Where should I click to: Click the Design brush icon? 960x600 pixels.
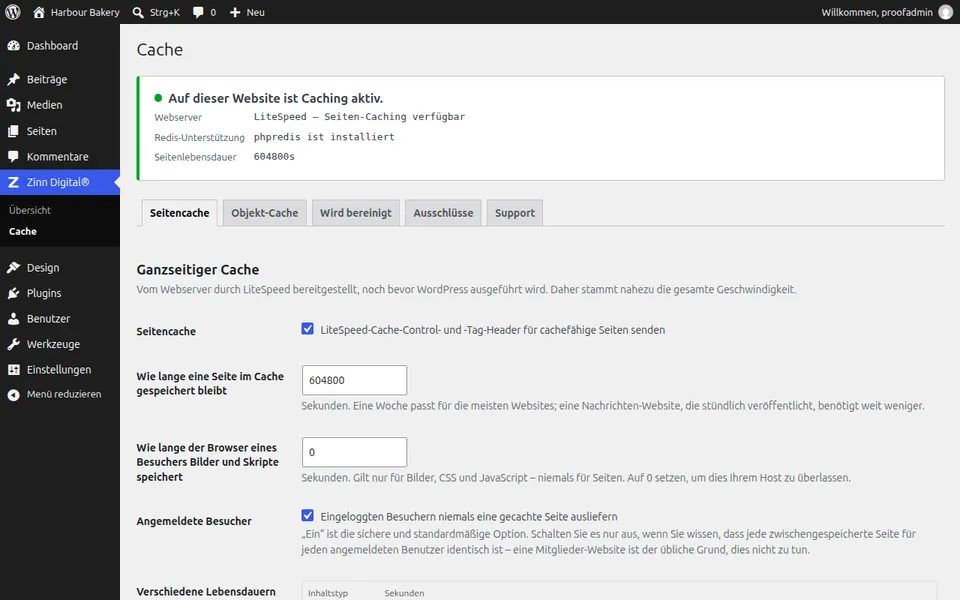[x=13, y=268]
